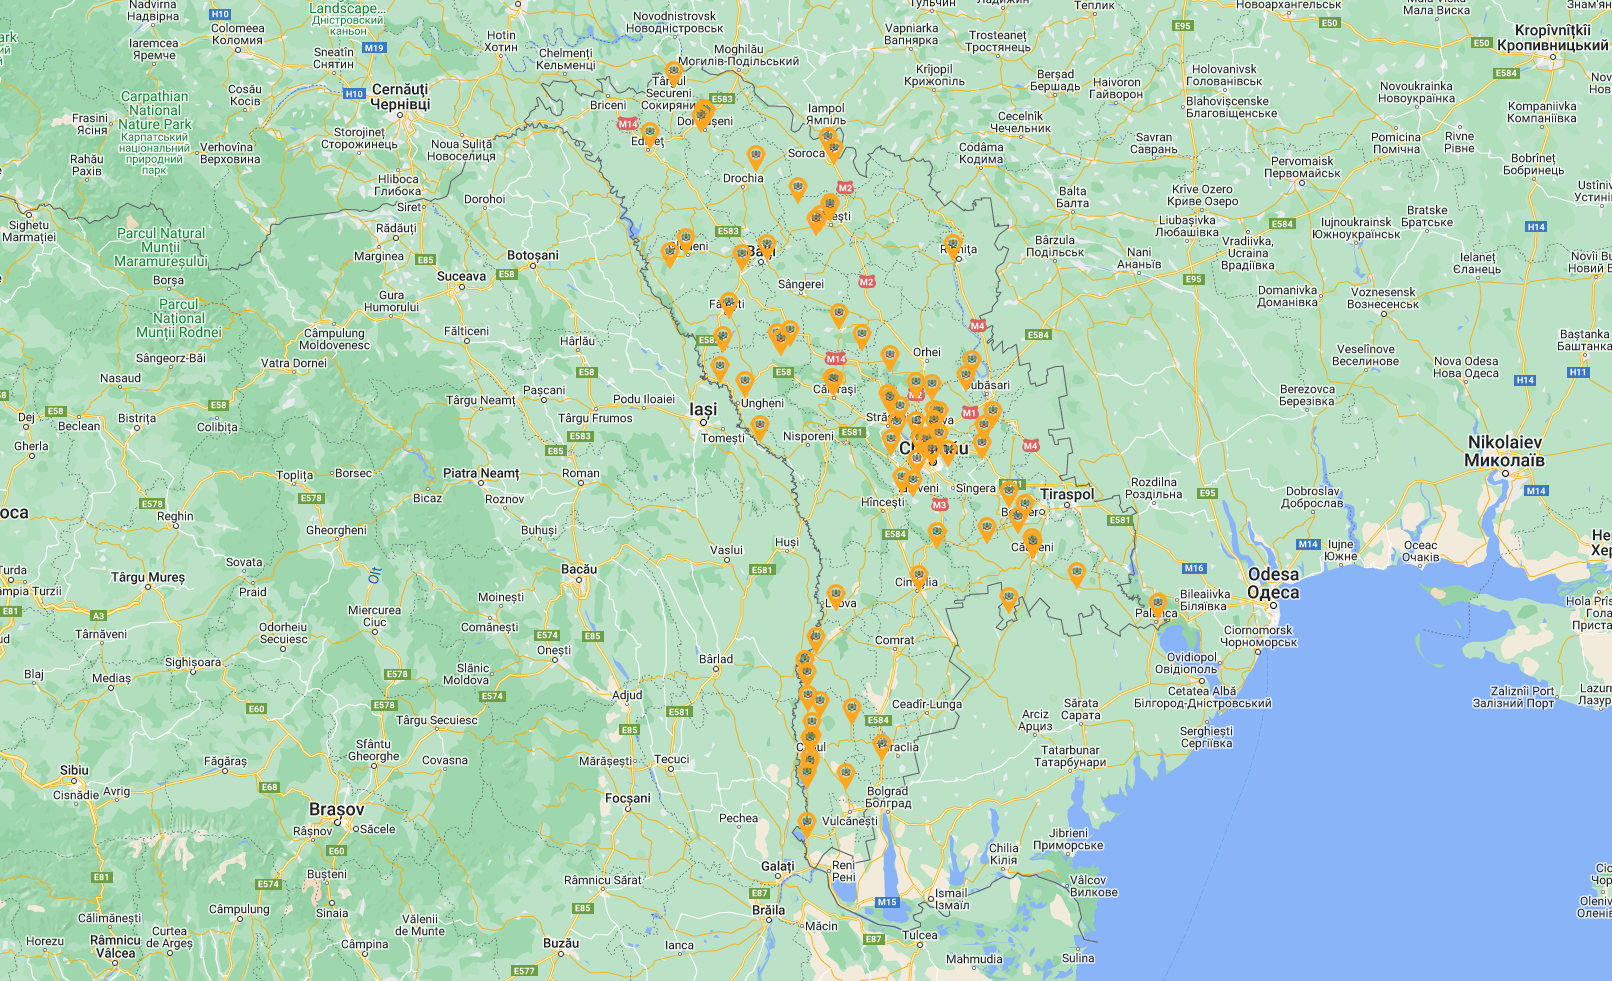The width and height of the screenshot is (1612, 981).
Task: Click the marker above the Ungheni label
Action: (x=745, y=382)
